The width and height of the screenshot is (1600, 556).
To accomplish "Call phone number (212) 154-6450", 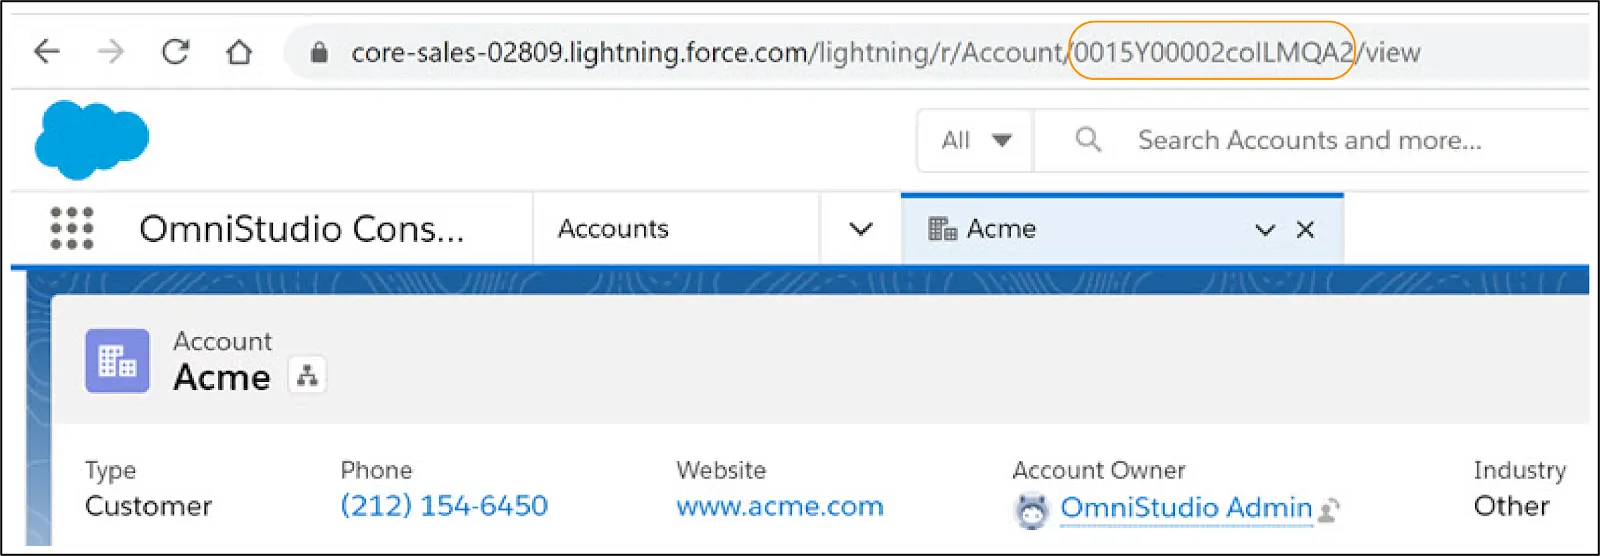I will [x=444, y=506].
